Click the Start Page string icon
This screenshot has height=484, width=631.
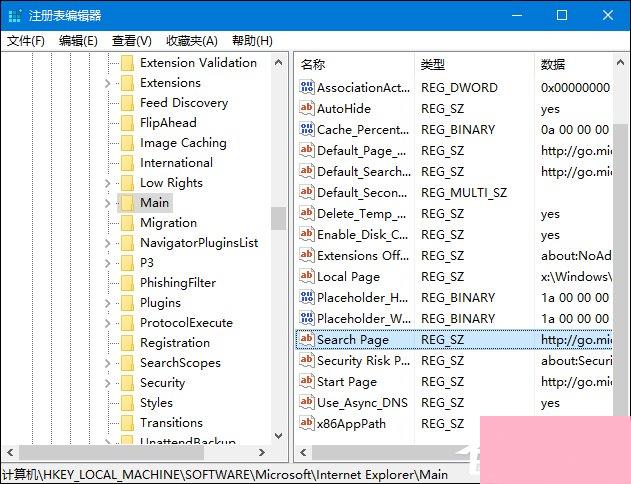click(x=307, y=381)
